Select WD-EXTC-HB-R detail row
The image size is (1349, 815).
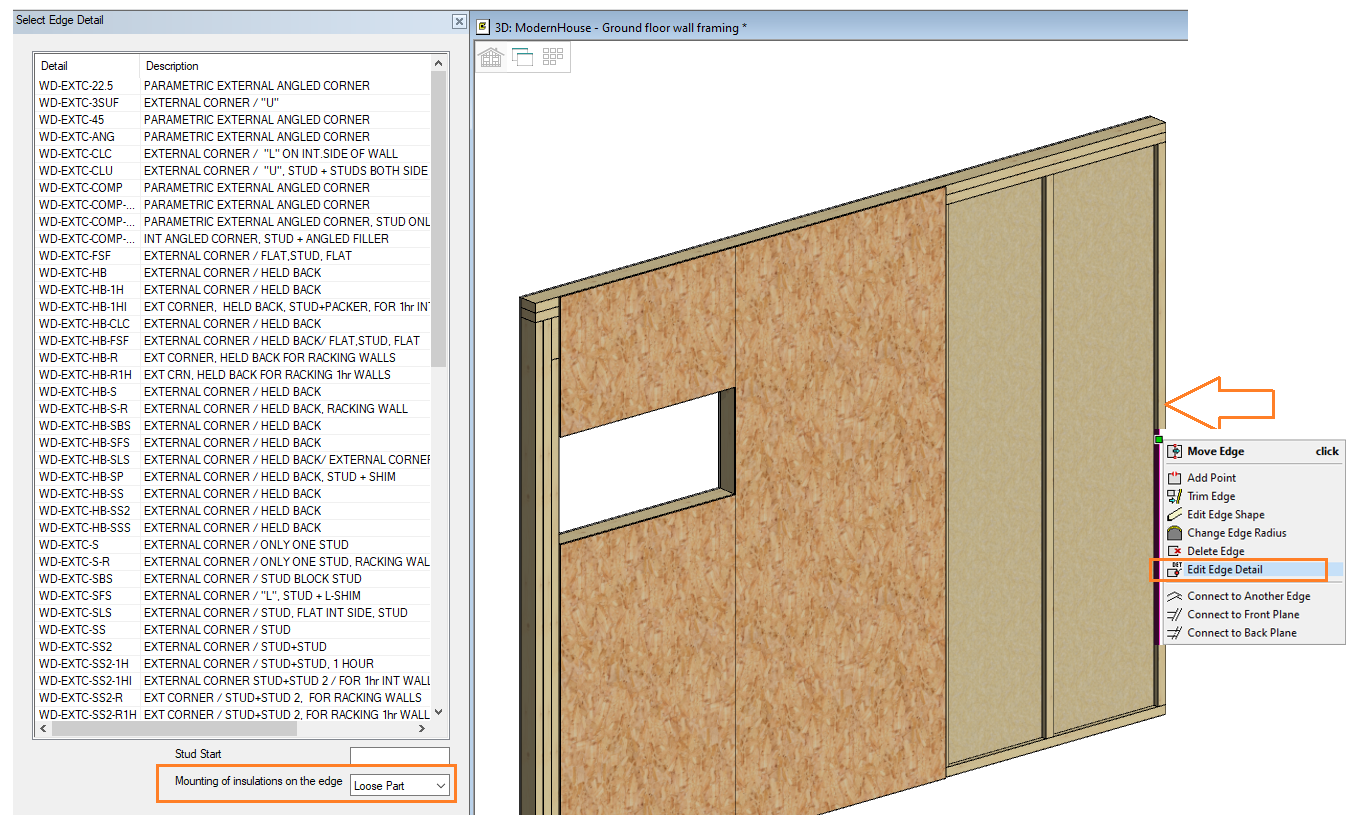coord(78,358)
